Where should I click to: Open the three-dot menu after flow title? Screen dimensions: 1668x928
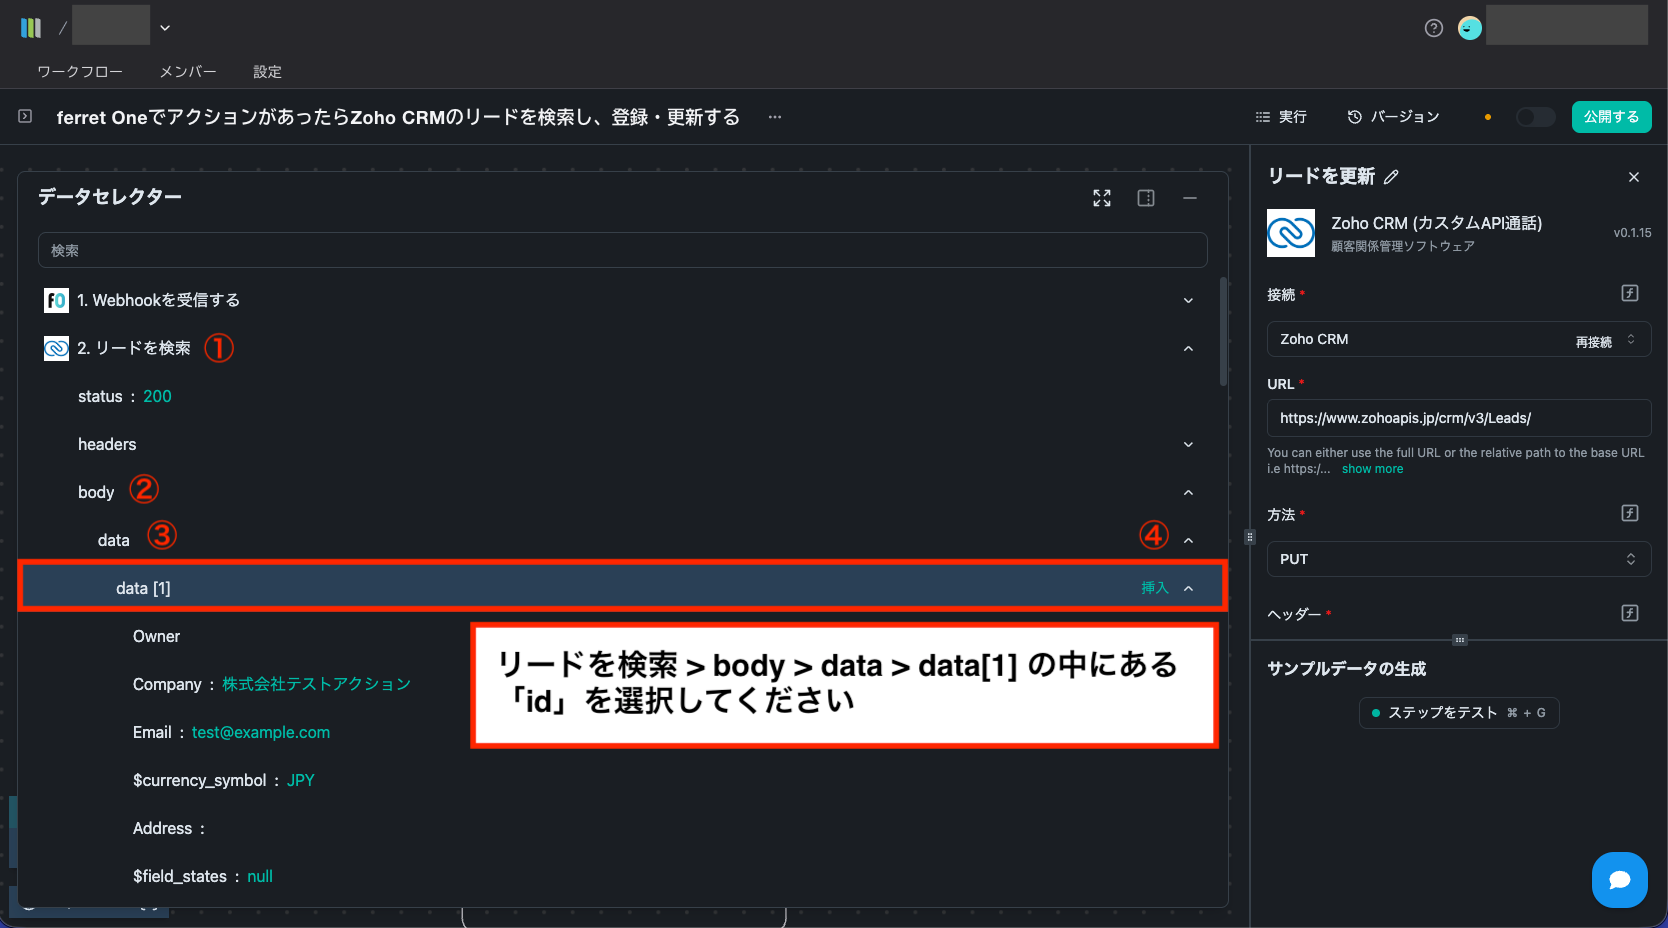pyautogui.click(x=775, y=117)
